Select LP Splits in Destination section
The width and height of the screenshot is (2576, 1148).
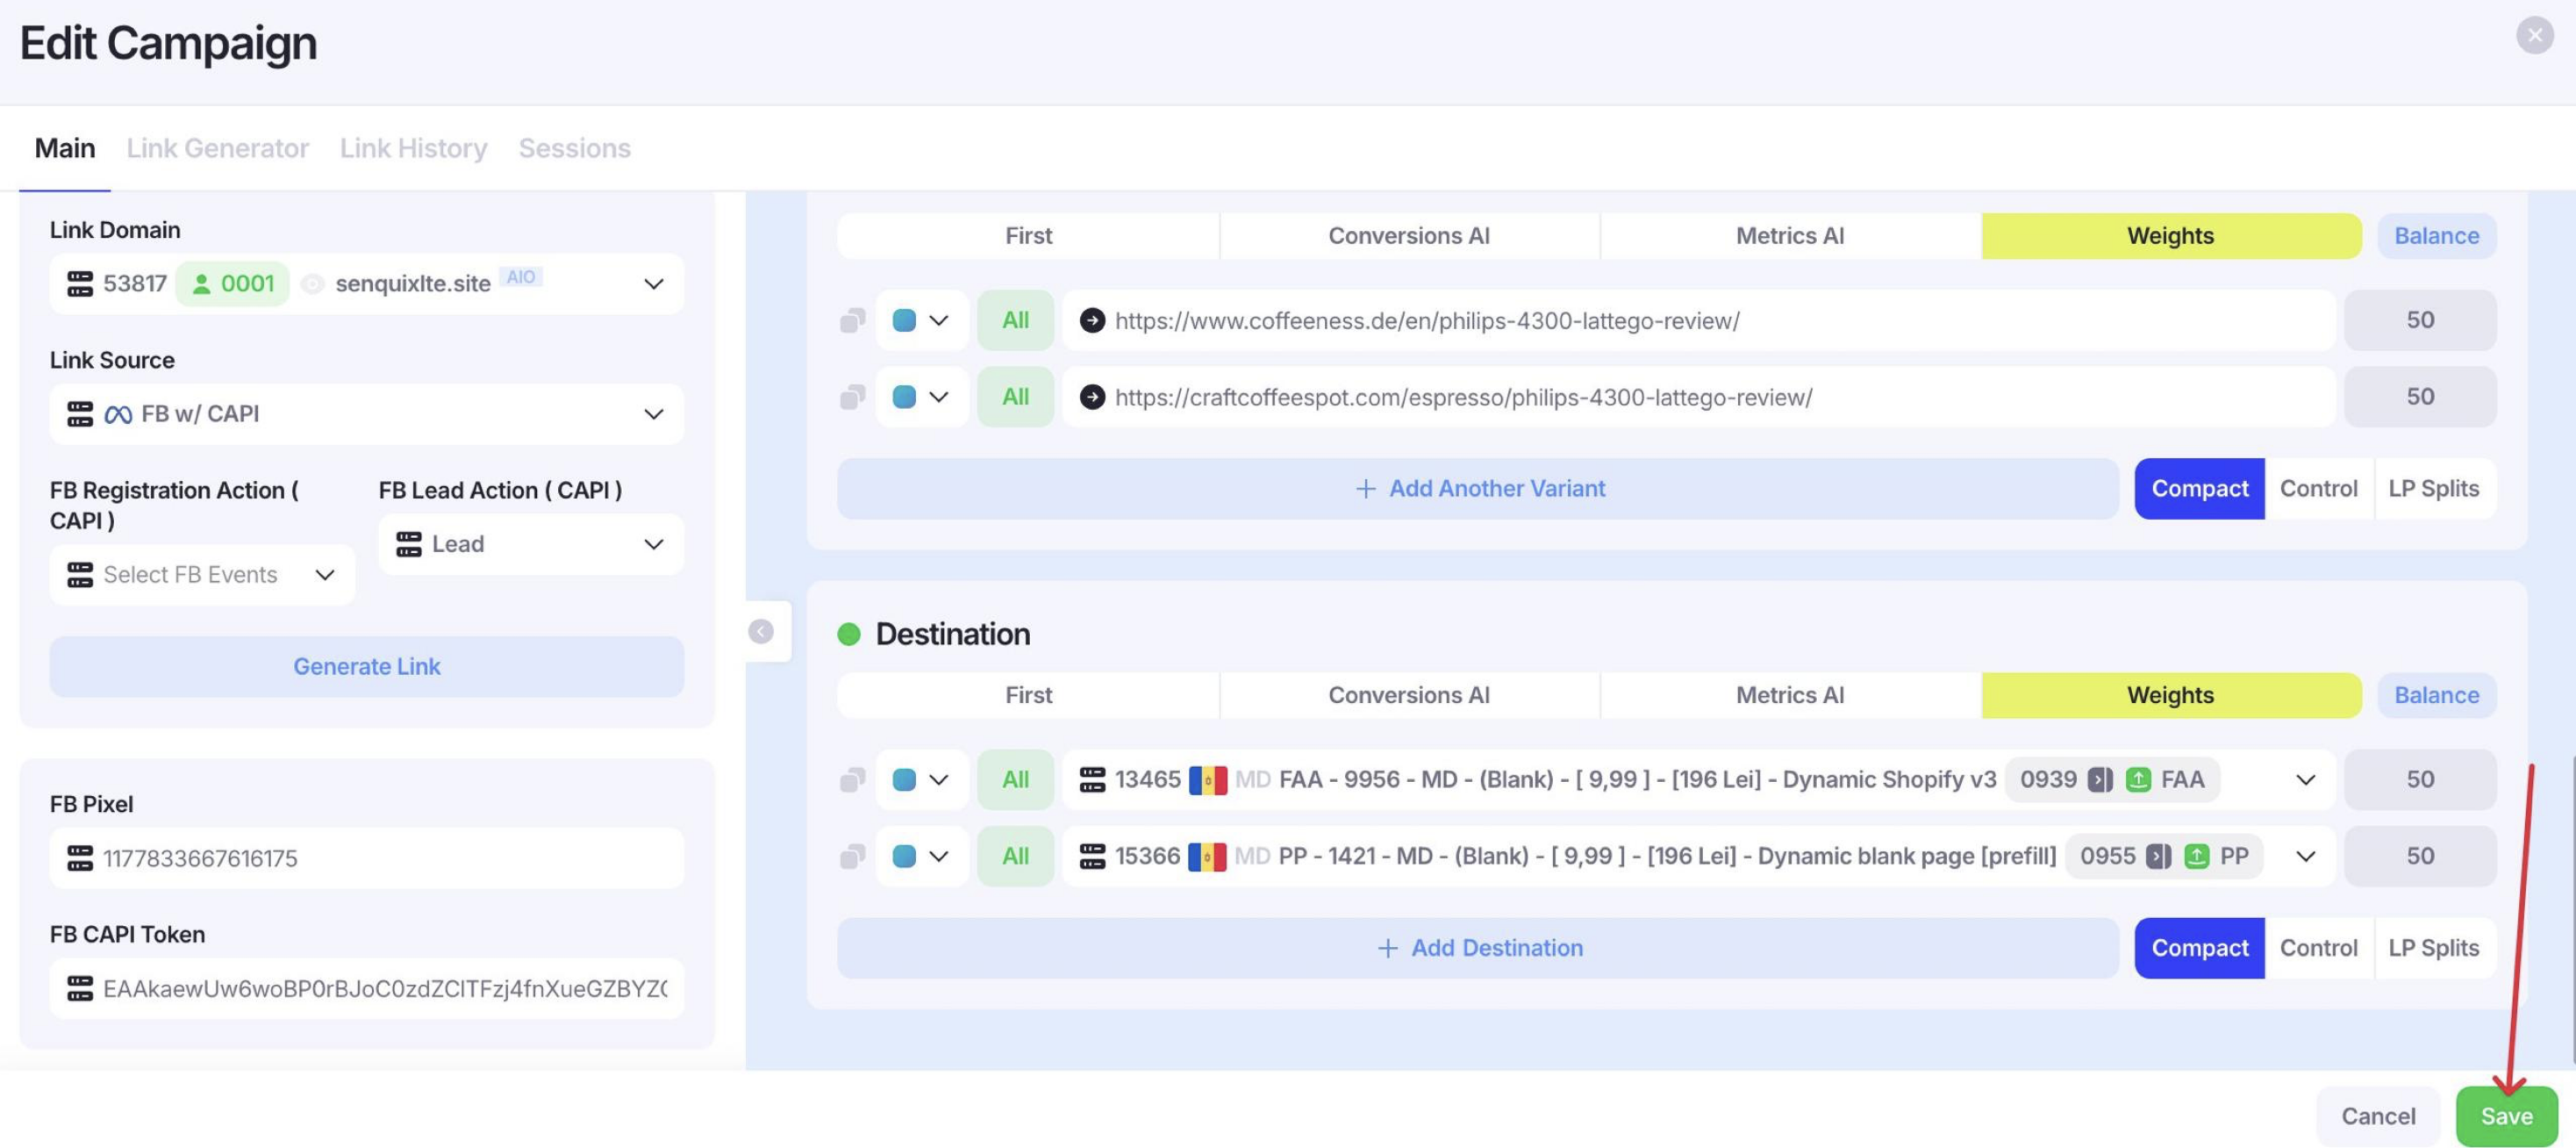tap(2433, 949)
